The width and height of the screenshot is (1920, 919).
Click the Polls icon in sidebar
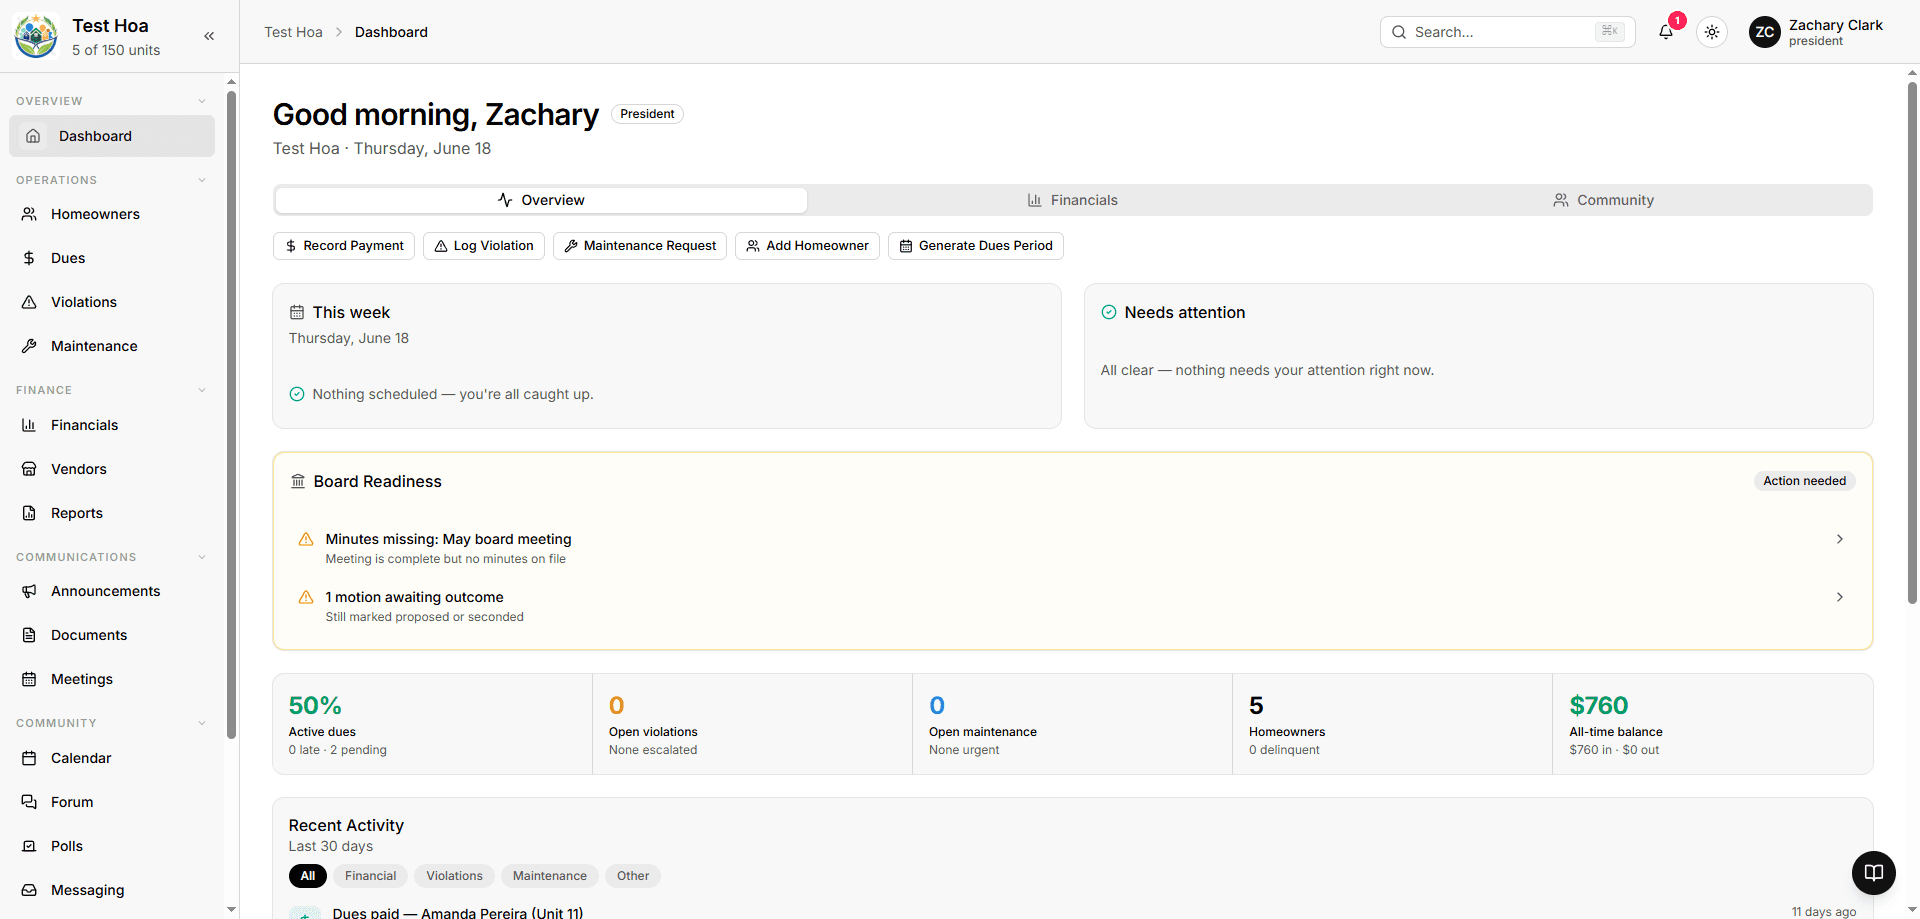click(x=29, y=846)
